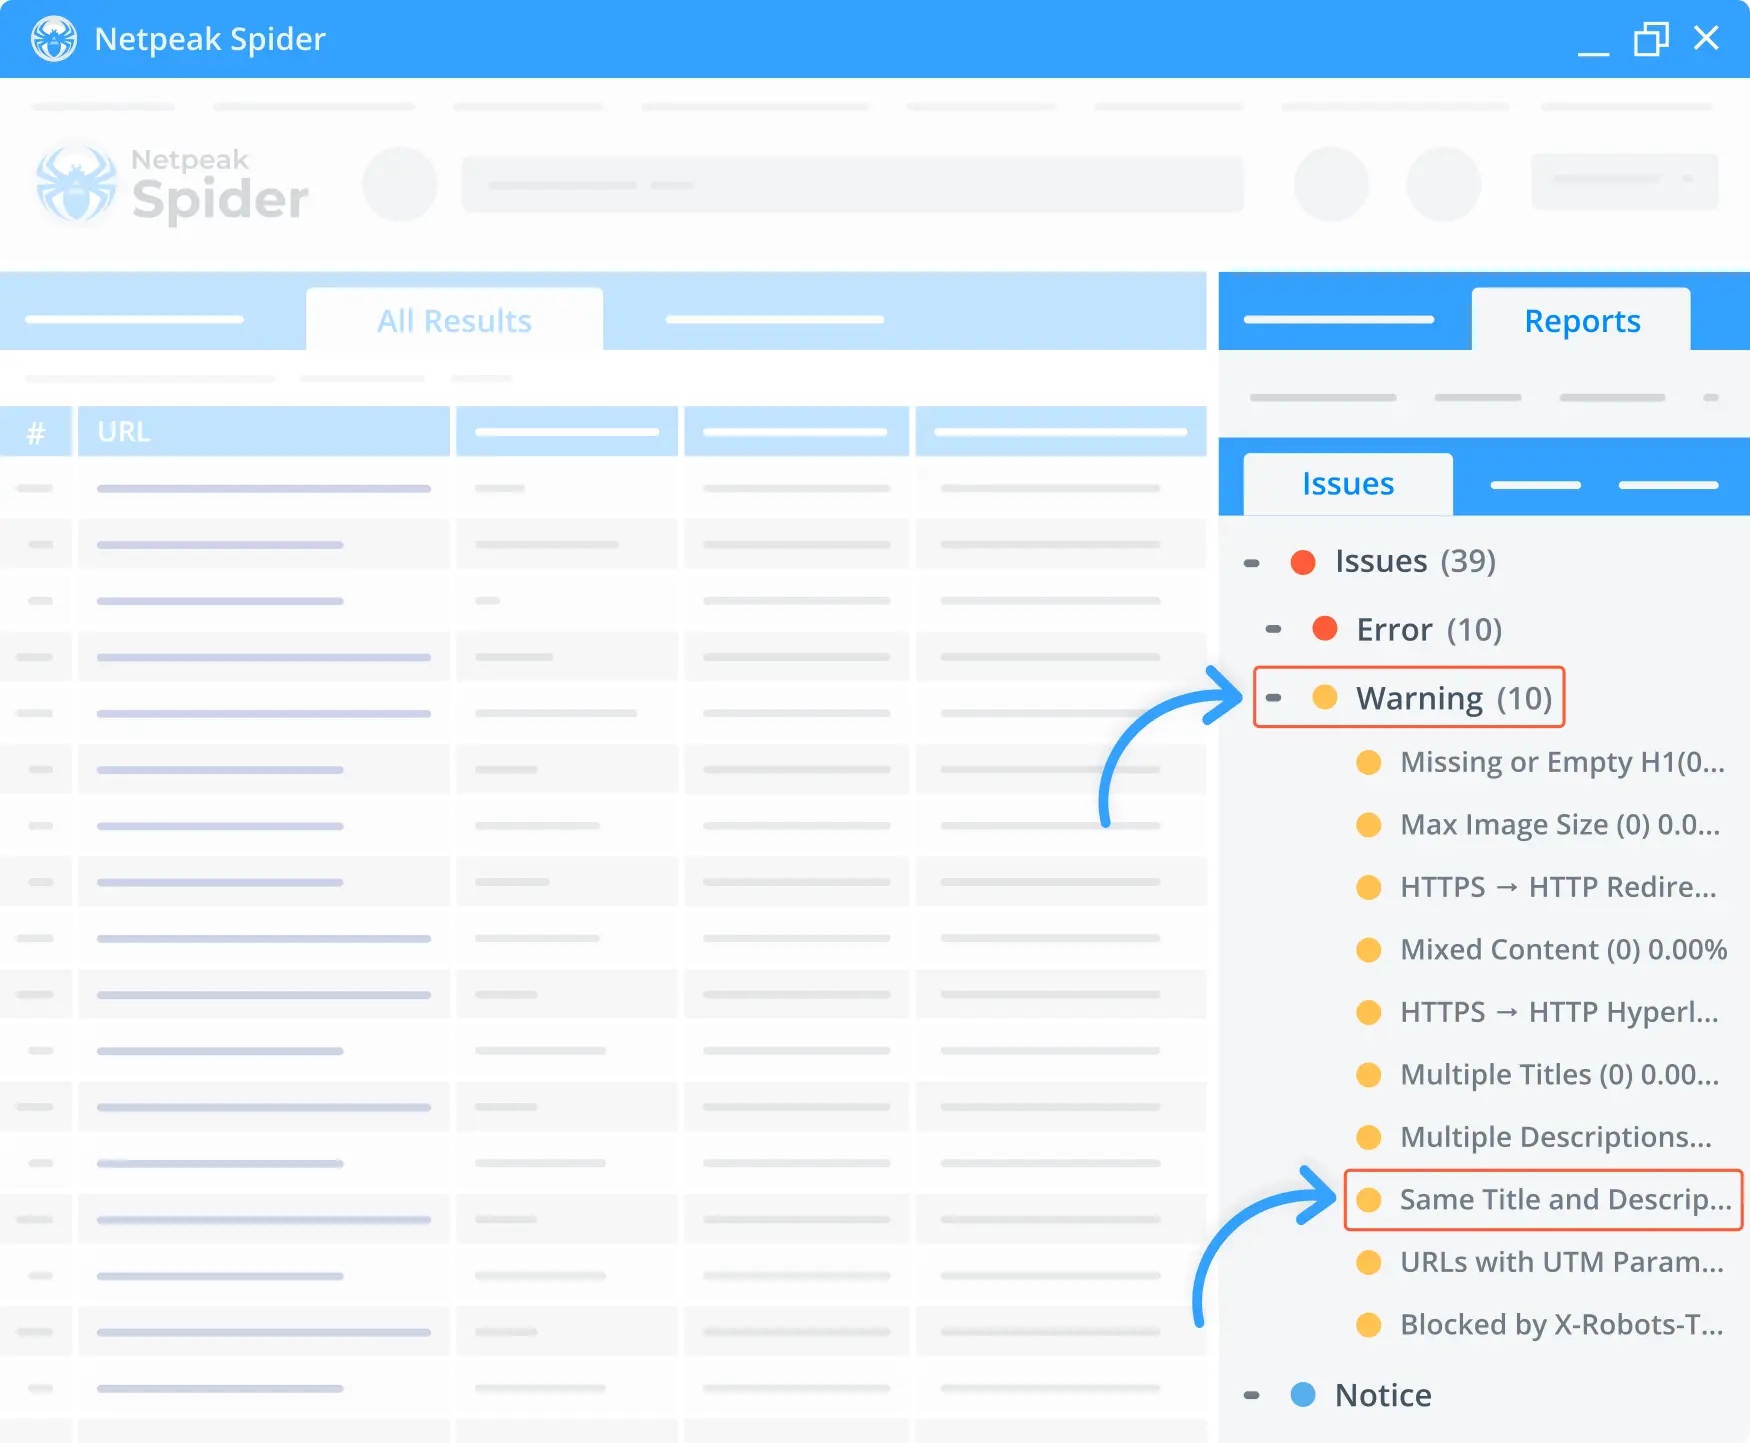Image resolution: width=1750 pixels, height=1443 pixels.
Task: Click the orange dot beside Warning (10)
Action: coord(1325,697)
